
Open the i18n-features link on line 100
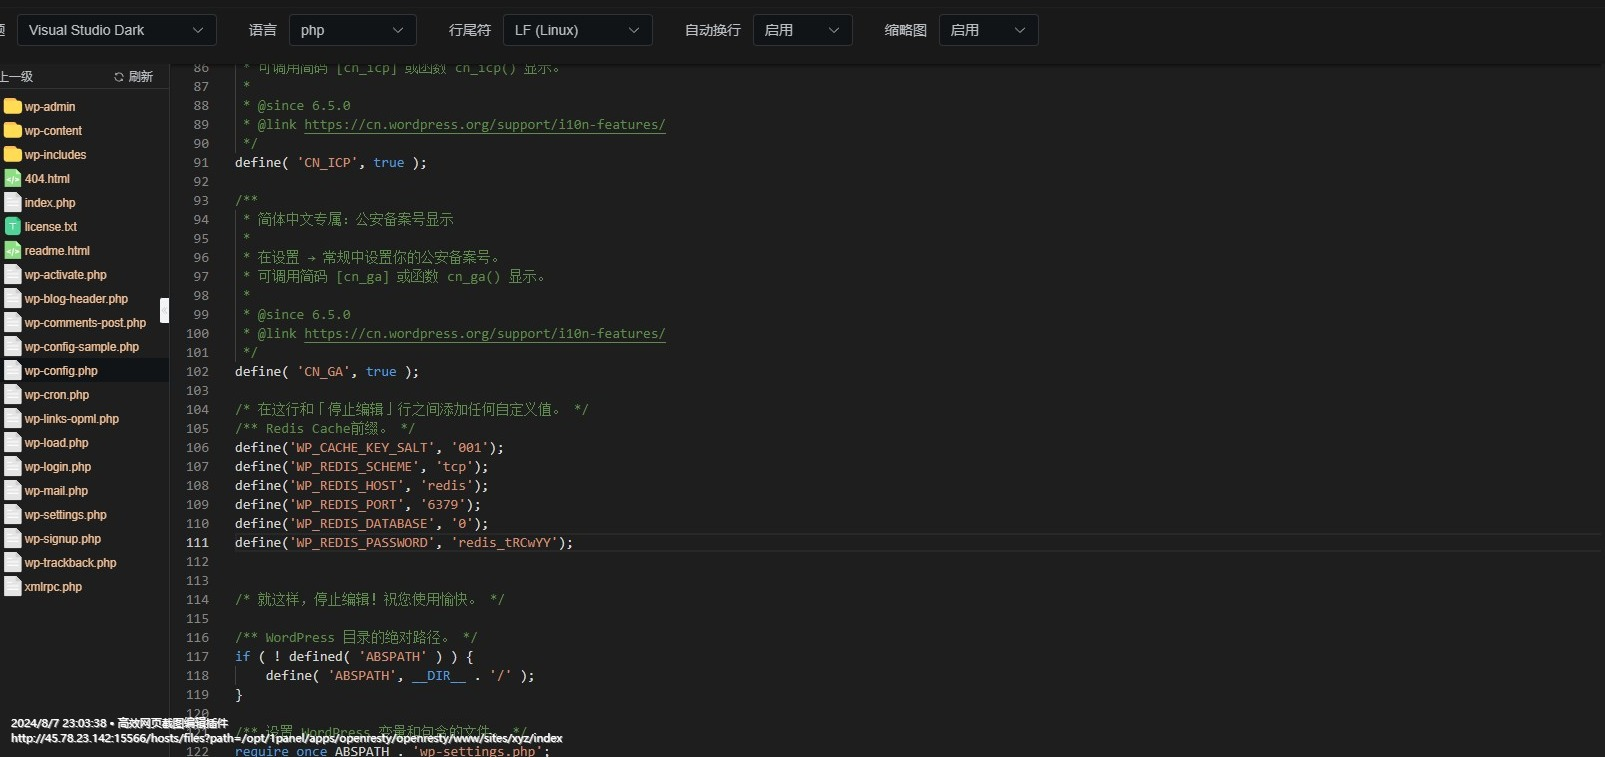click(x=485, y=333)
